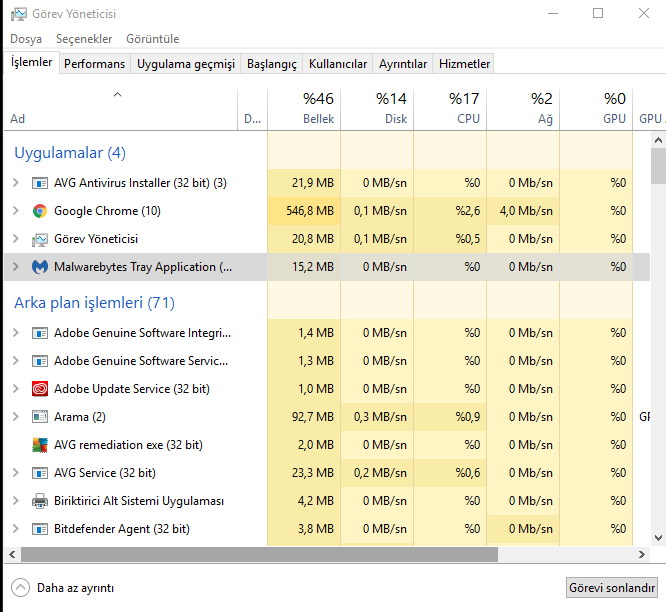Click the vertical scrollbar down arrow
This screenshot has height=612, width=666.
(658, 538)
